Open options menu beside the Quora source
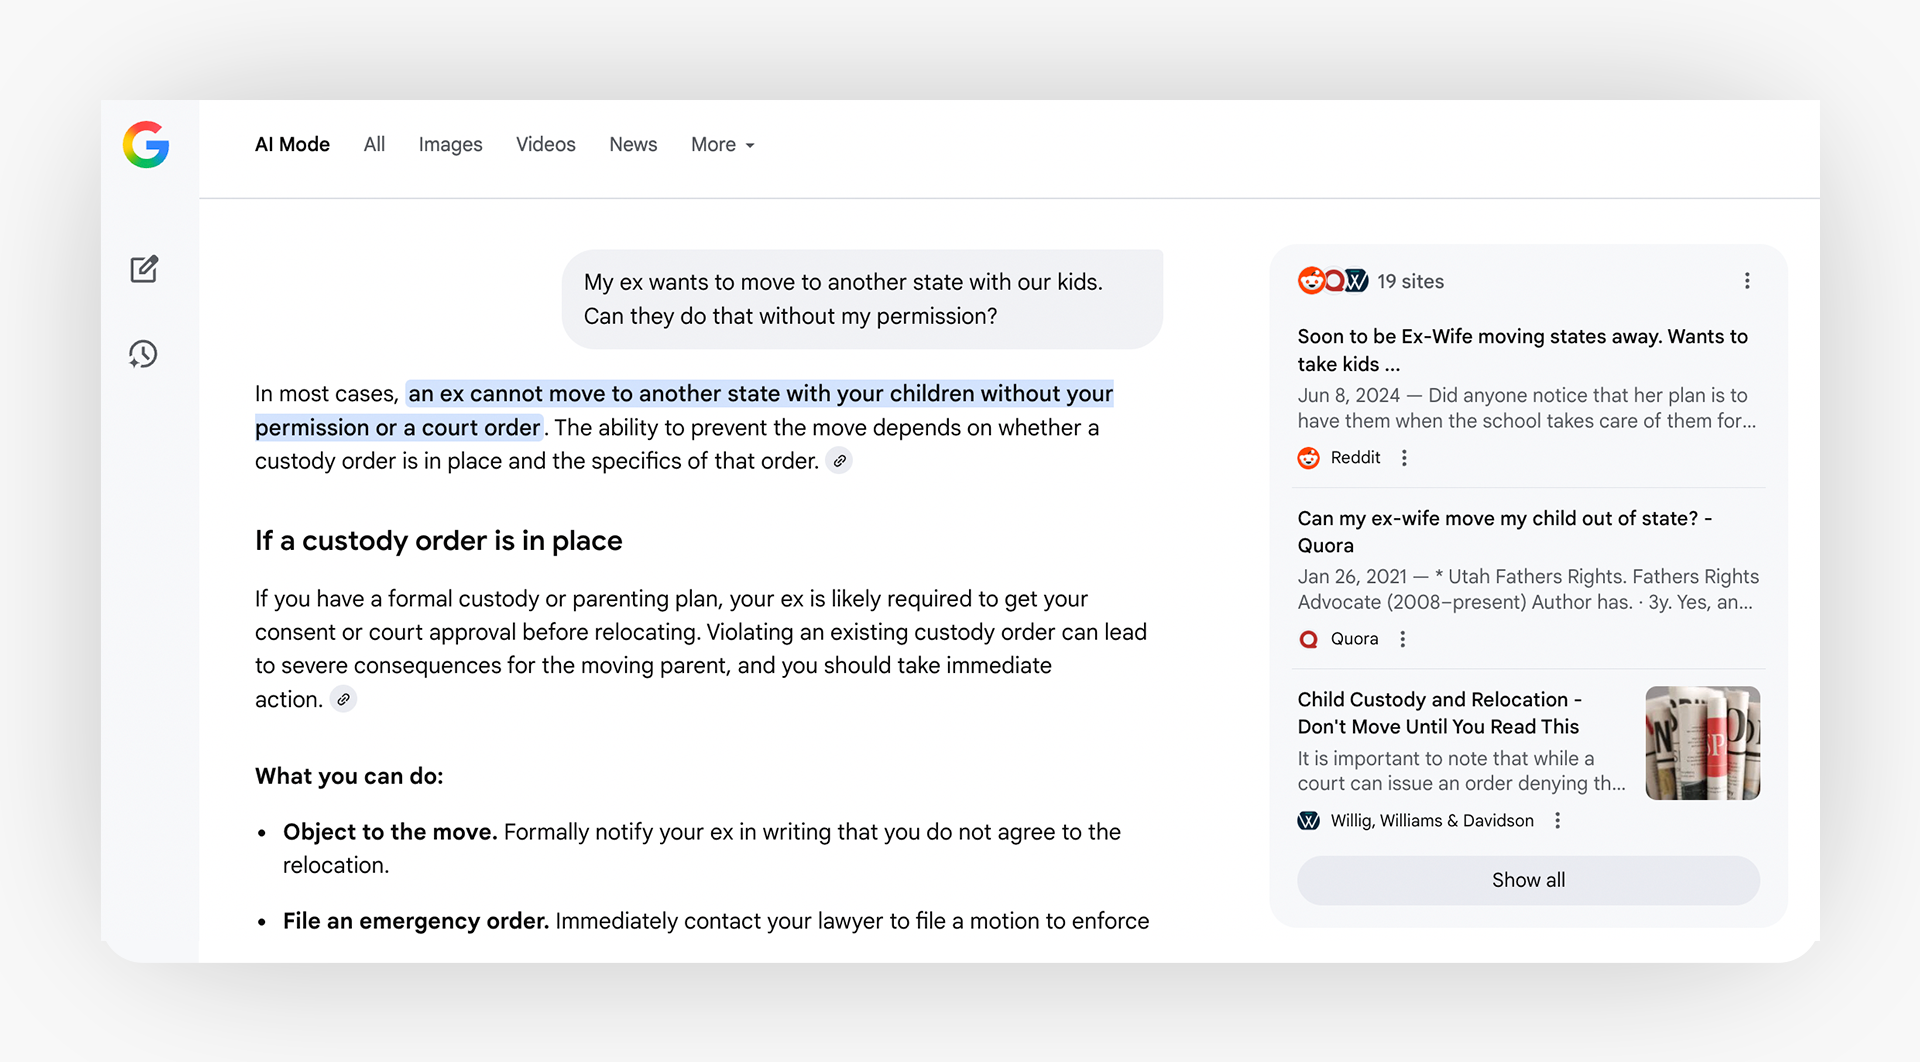Screen dimensions: 1920x1062 pyautogui.click(x=1402, y=638)
